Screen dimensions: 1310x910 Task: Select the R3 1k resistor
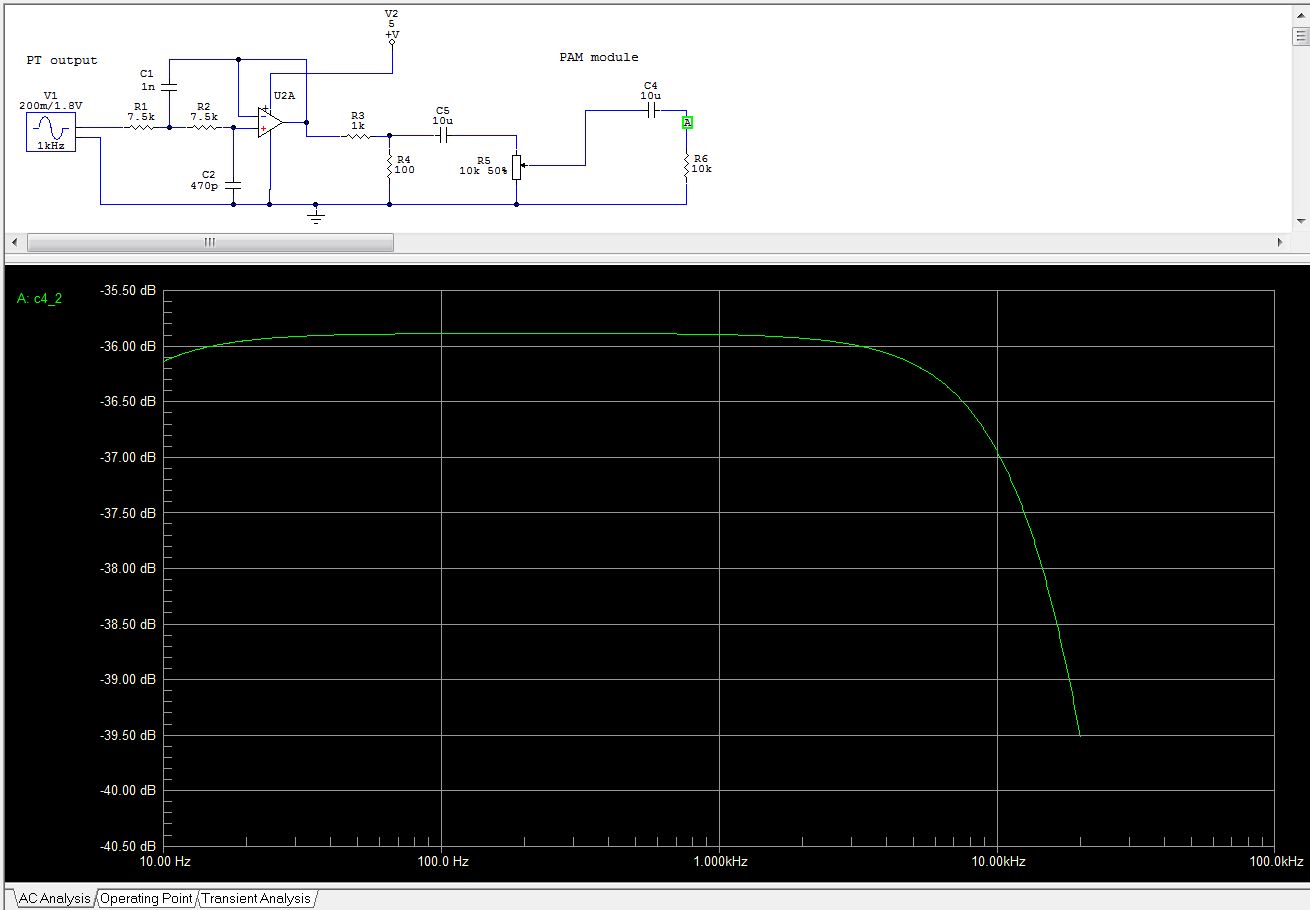pyautogui.click(x=358, y=135)
